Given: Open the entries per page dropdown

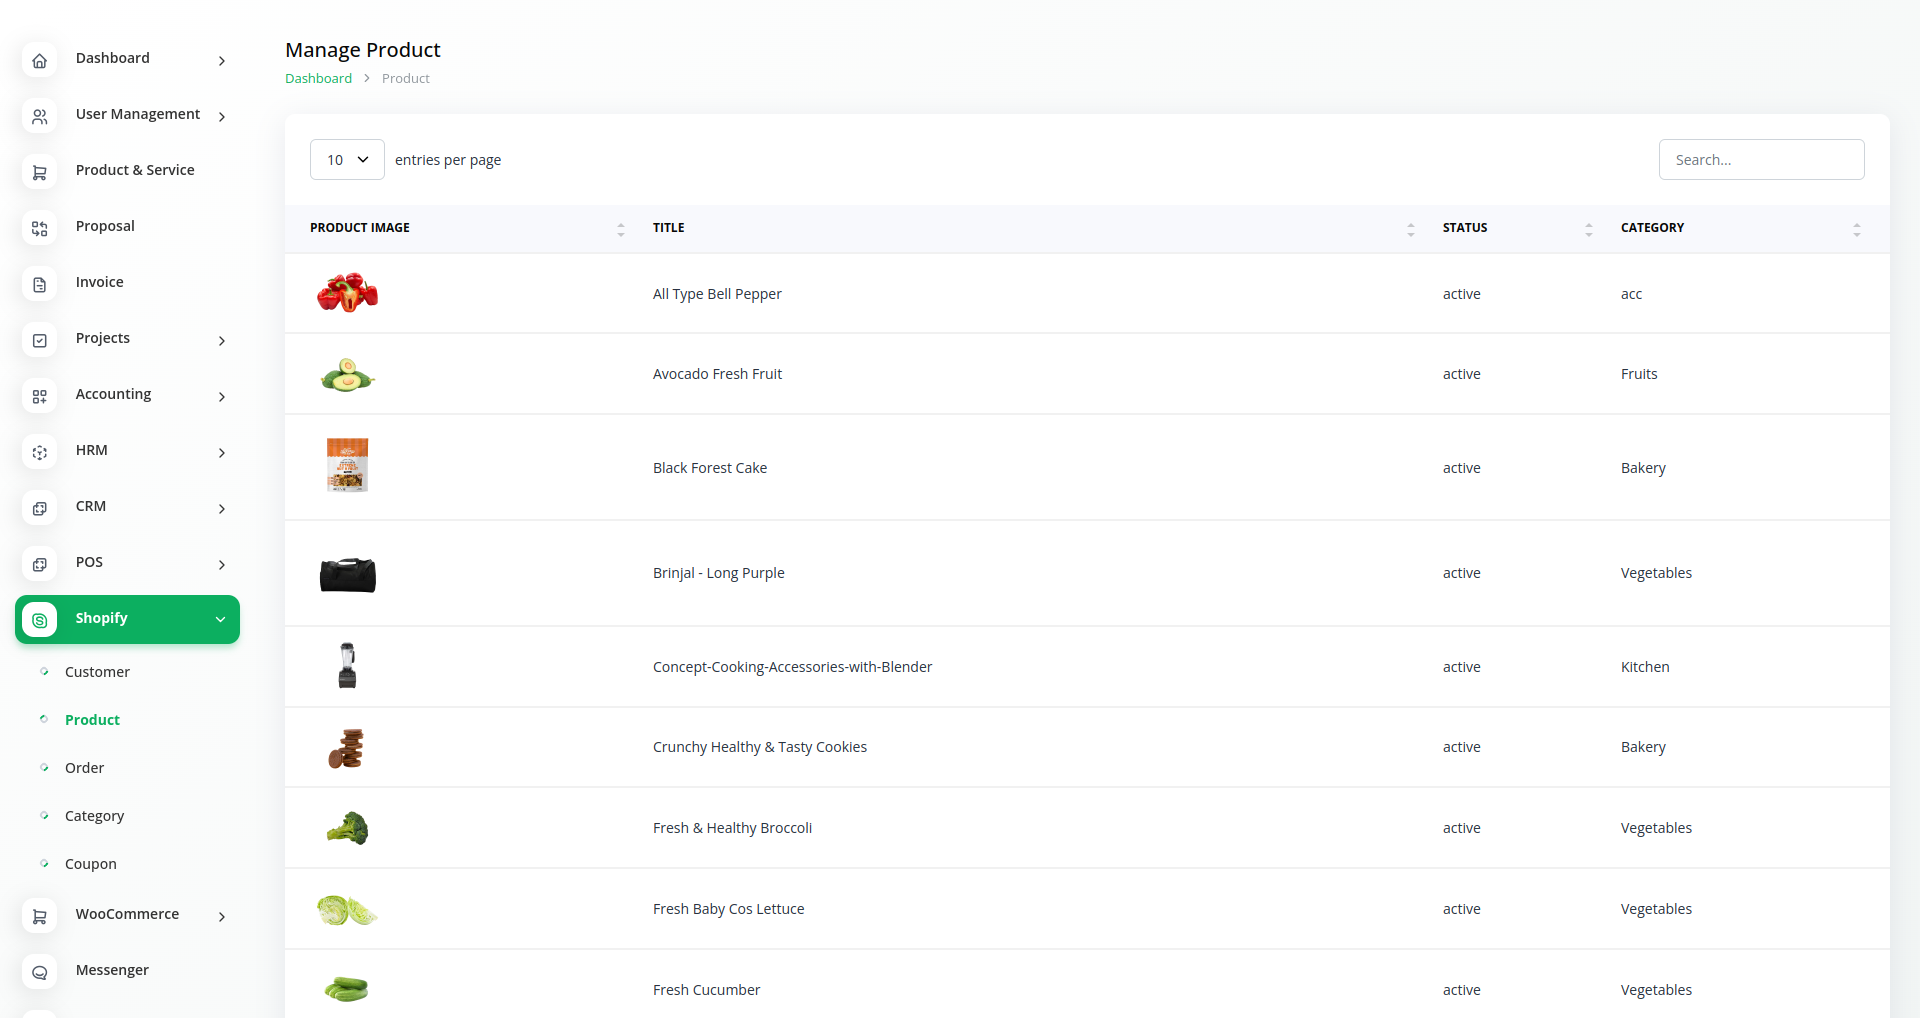Looking at the screenshot, I should [x=347, y=160].
